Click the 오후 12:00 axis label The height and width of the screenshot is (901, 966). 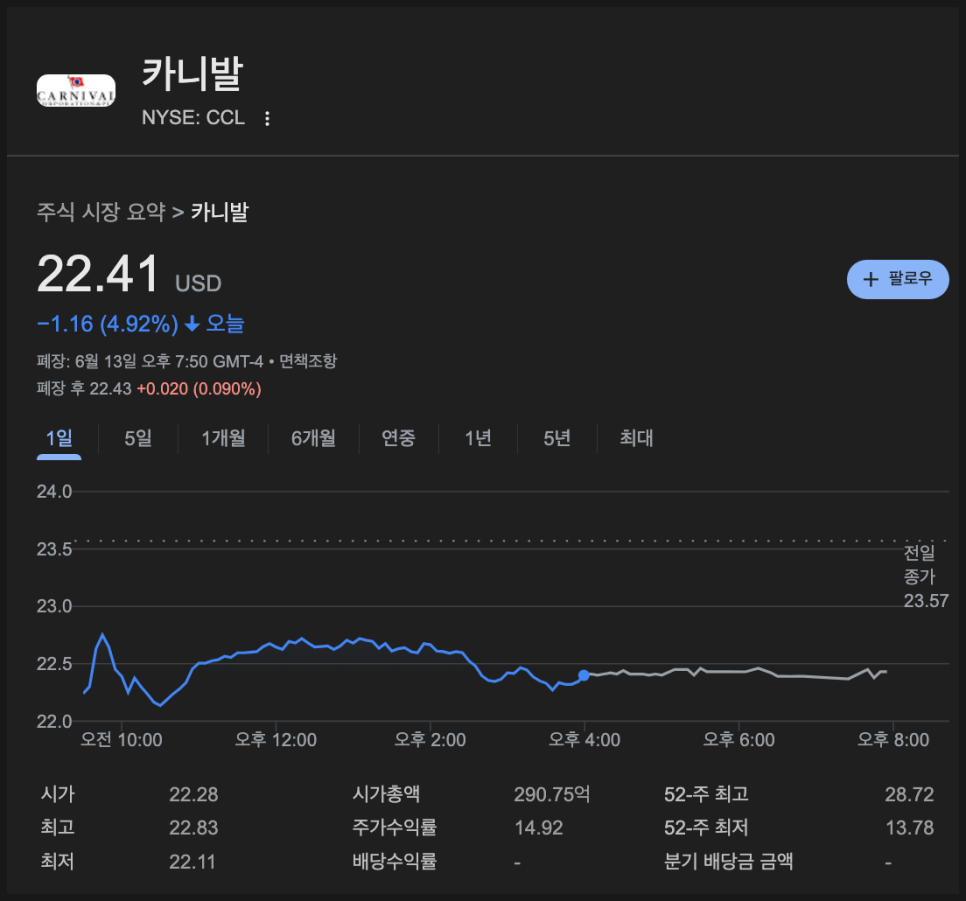coord(275,740)
